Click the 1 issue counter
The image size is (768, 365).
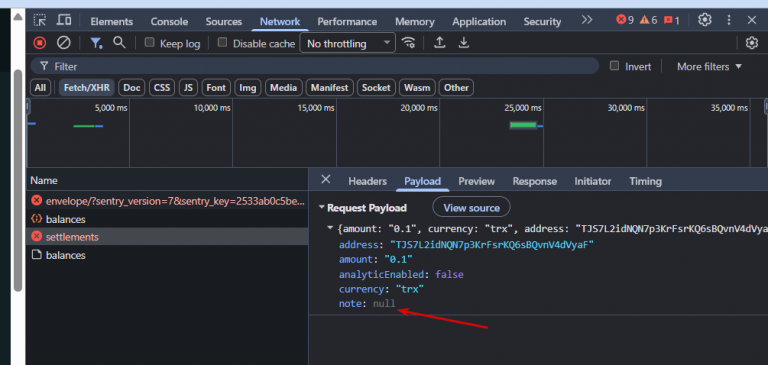click(x=672, y=20)
